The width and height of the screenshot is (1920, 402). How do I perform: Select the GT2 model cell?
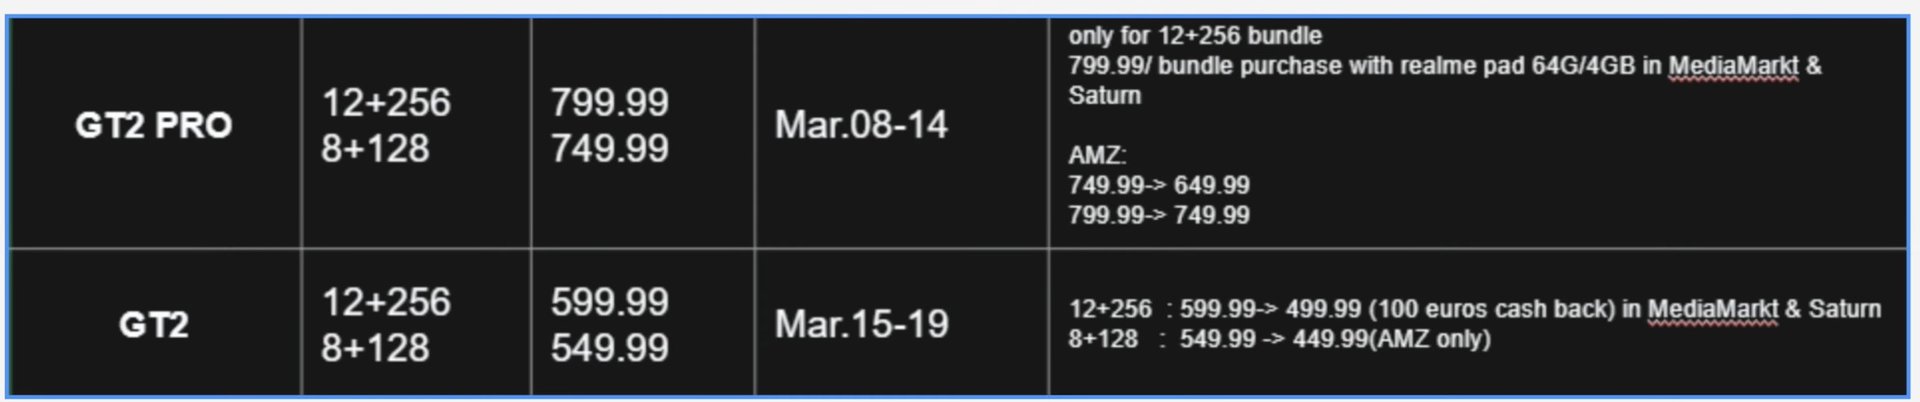154,322
